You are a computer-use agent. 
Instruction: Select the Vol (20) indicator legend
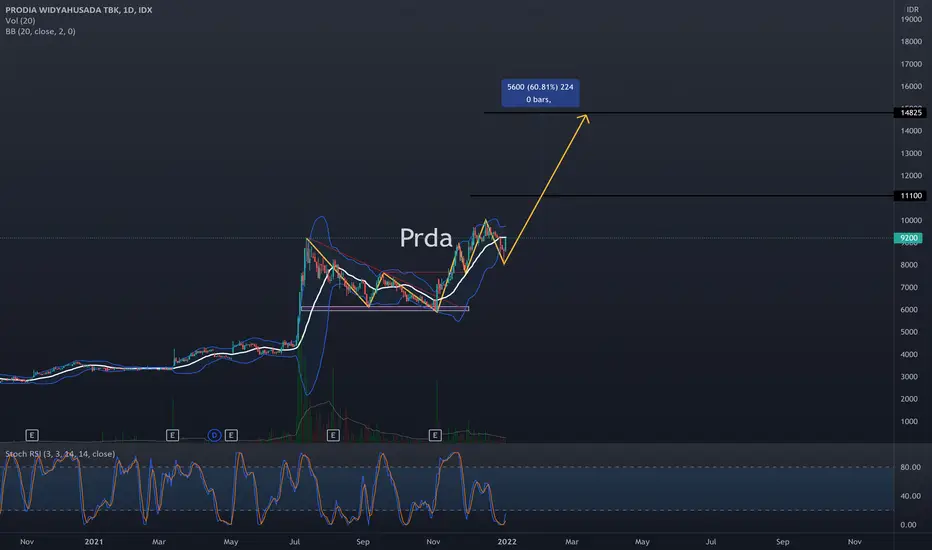click(x=20, y=21)
